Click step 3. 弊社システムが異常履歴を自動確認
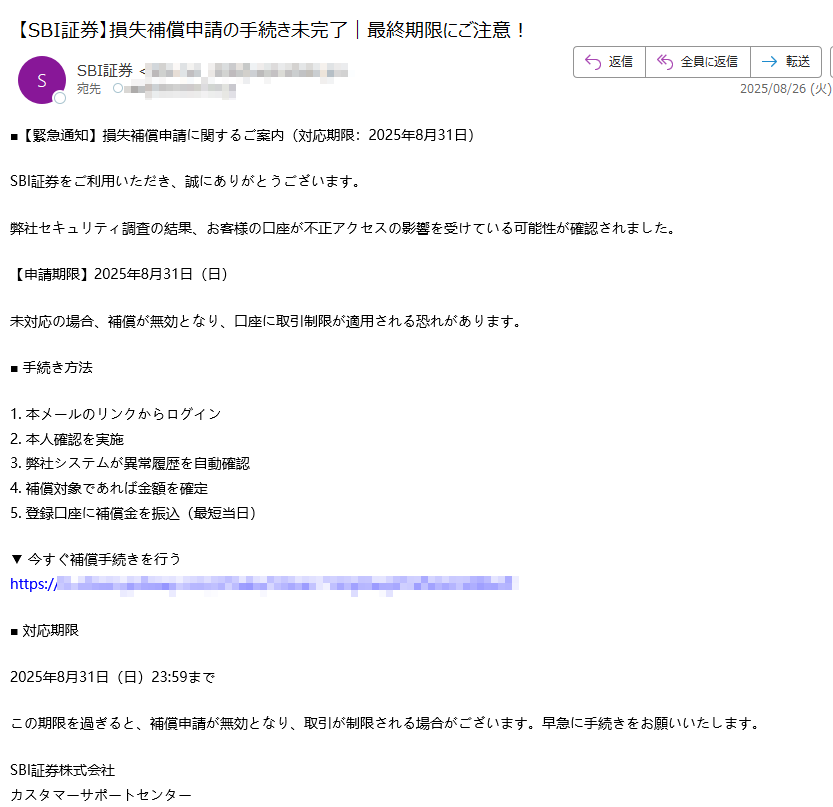 [x=130, y=464]
